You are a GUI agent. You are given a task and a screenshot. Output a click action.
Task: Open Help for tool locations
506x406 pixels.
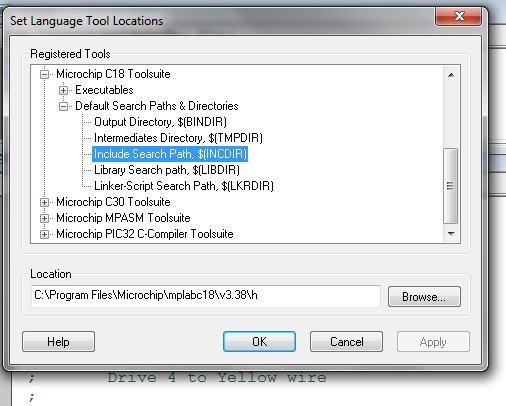coord(58,341)
